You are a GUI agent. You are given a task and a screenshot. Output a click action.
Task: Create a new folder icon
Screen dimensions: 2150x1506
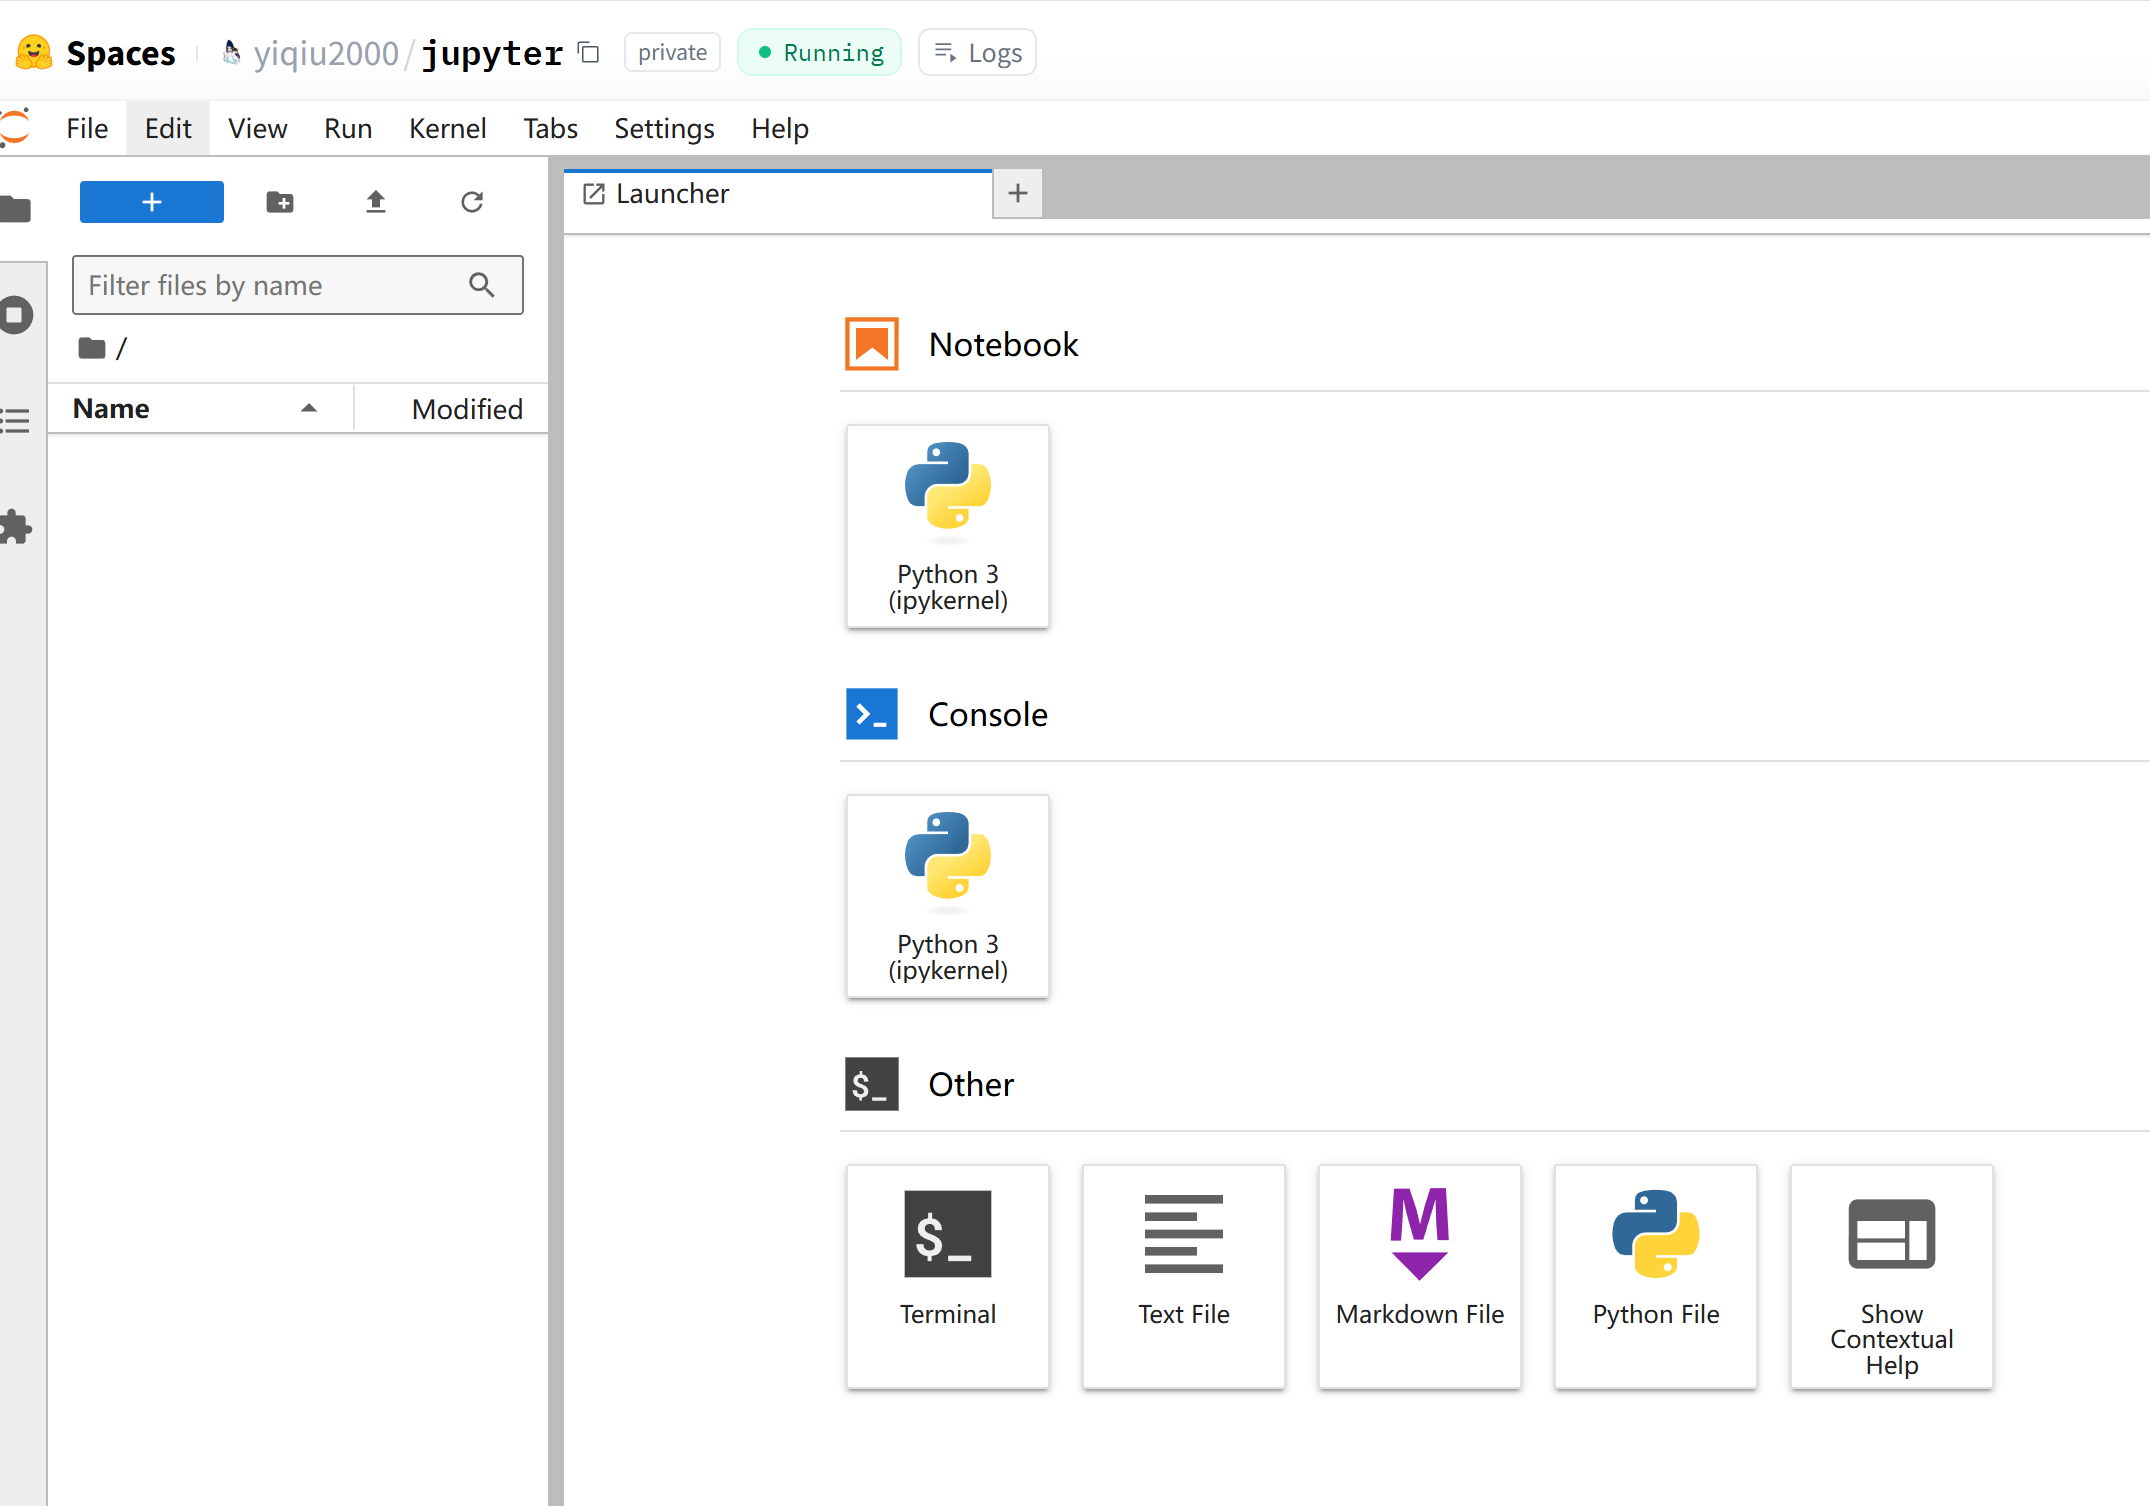click(280, 202)
